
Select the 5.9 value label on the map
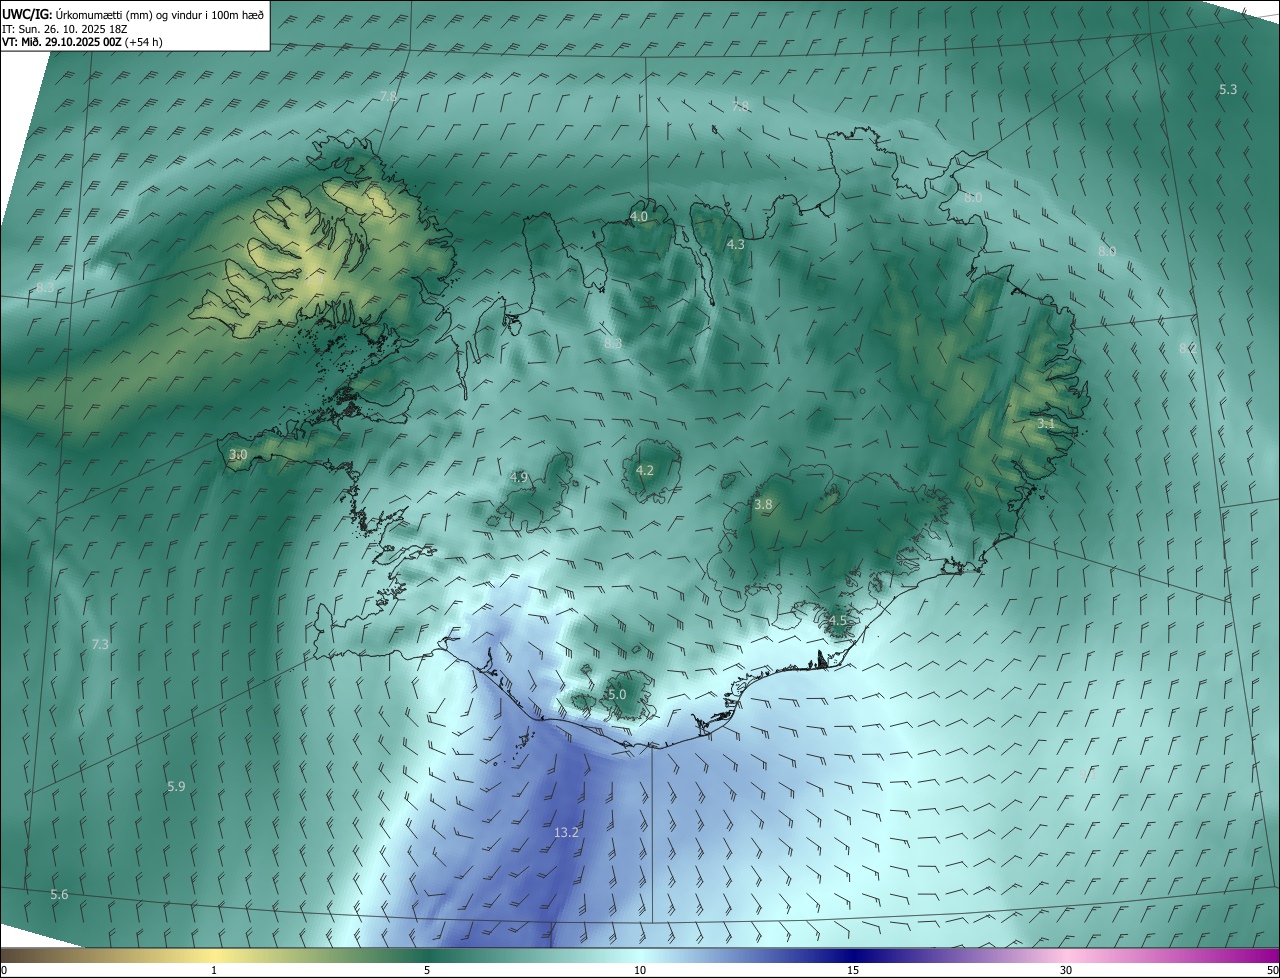(176, 787)
